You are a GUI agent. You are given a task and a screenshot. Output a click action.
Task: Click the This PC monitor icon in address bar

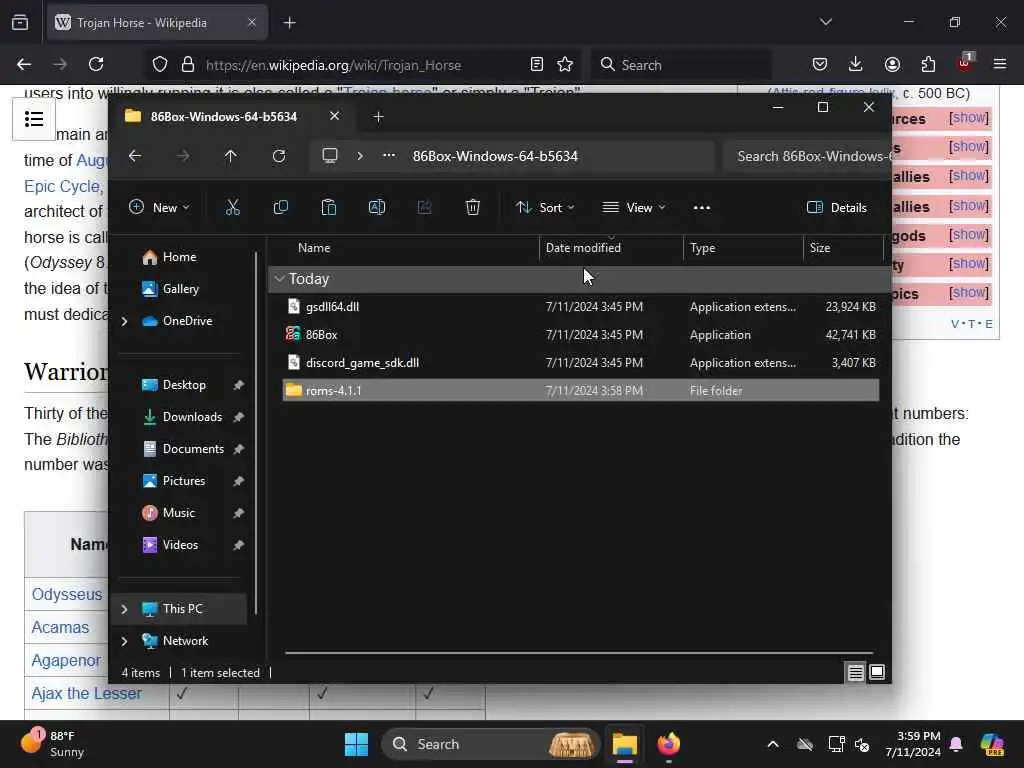[330, 155]
